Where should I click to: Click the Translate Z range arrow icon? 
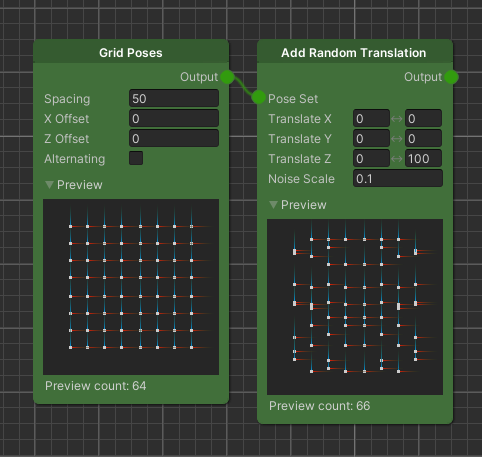[x=397, y=159]
